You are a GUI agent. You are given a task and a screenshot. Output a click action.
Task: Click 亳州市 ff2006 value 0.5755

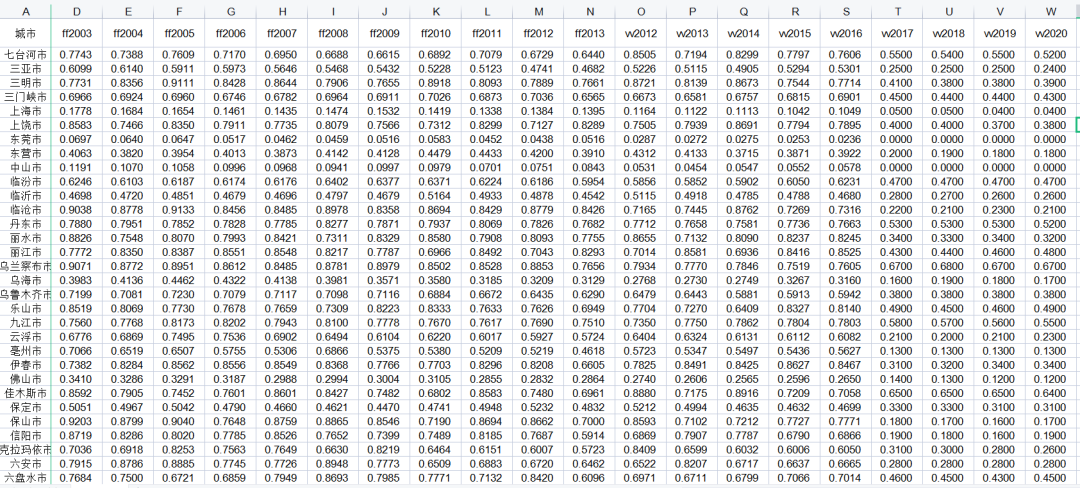click(x=230, y=351)
